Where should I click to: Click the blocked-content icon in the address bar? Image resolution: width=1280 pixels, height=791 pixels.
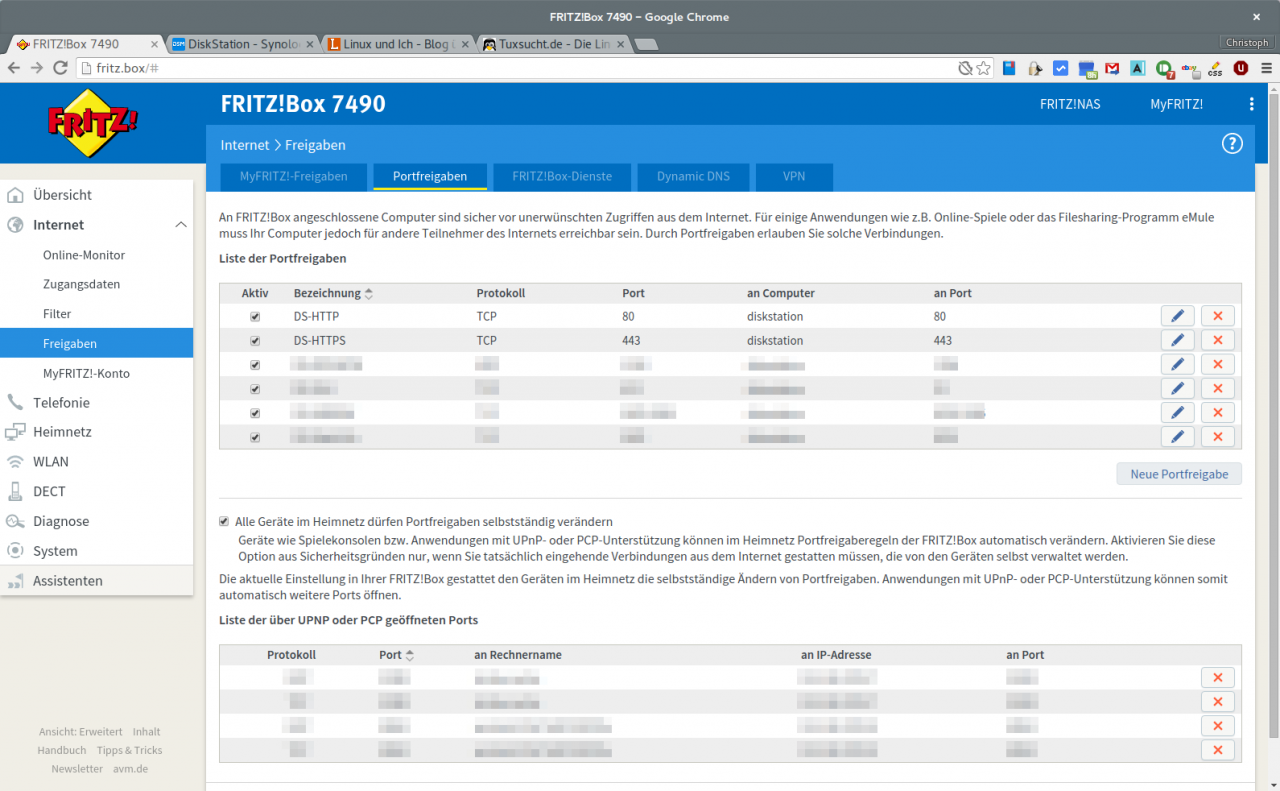point(965,68)
